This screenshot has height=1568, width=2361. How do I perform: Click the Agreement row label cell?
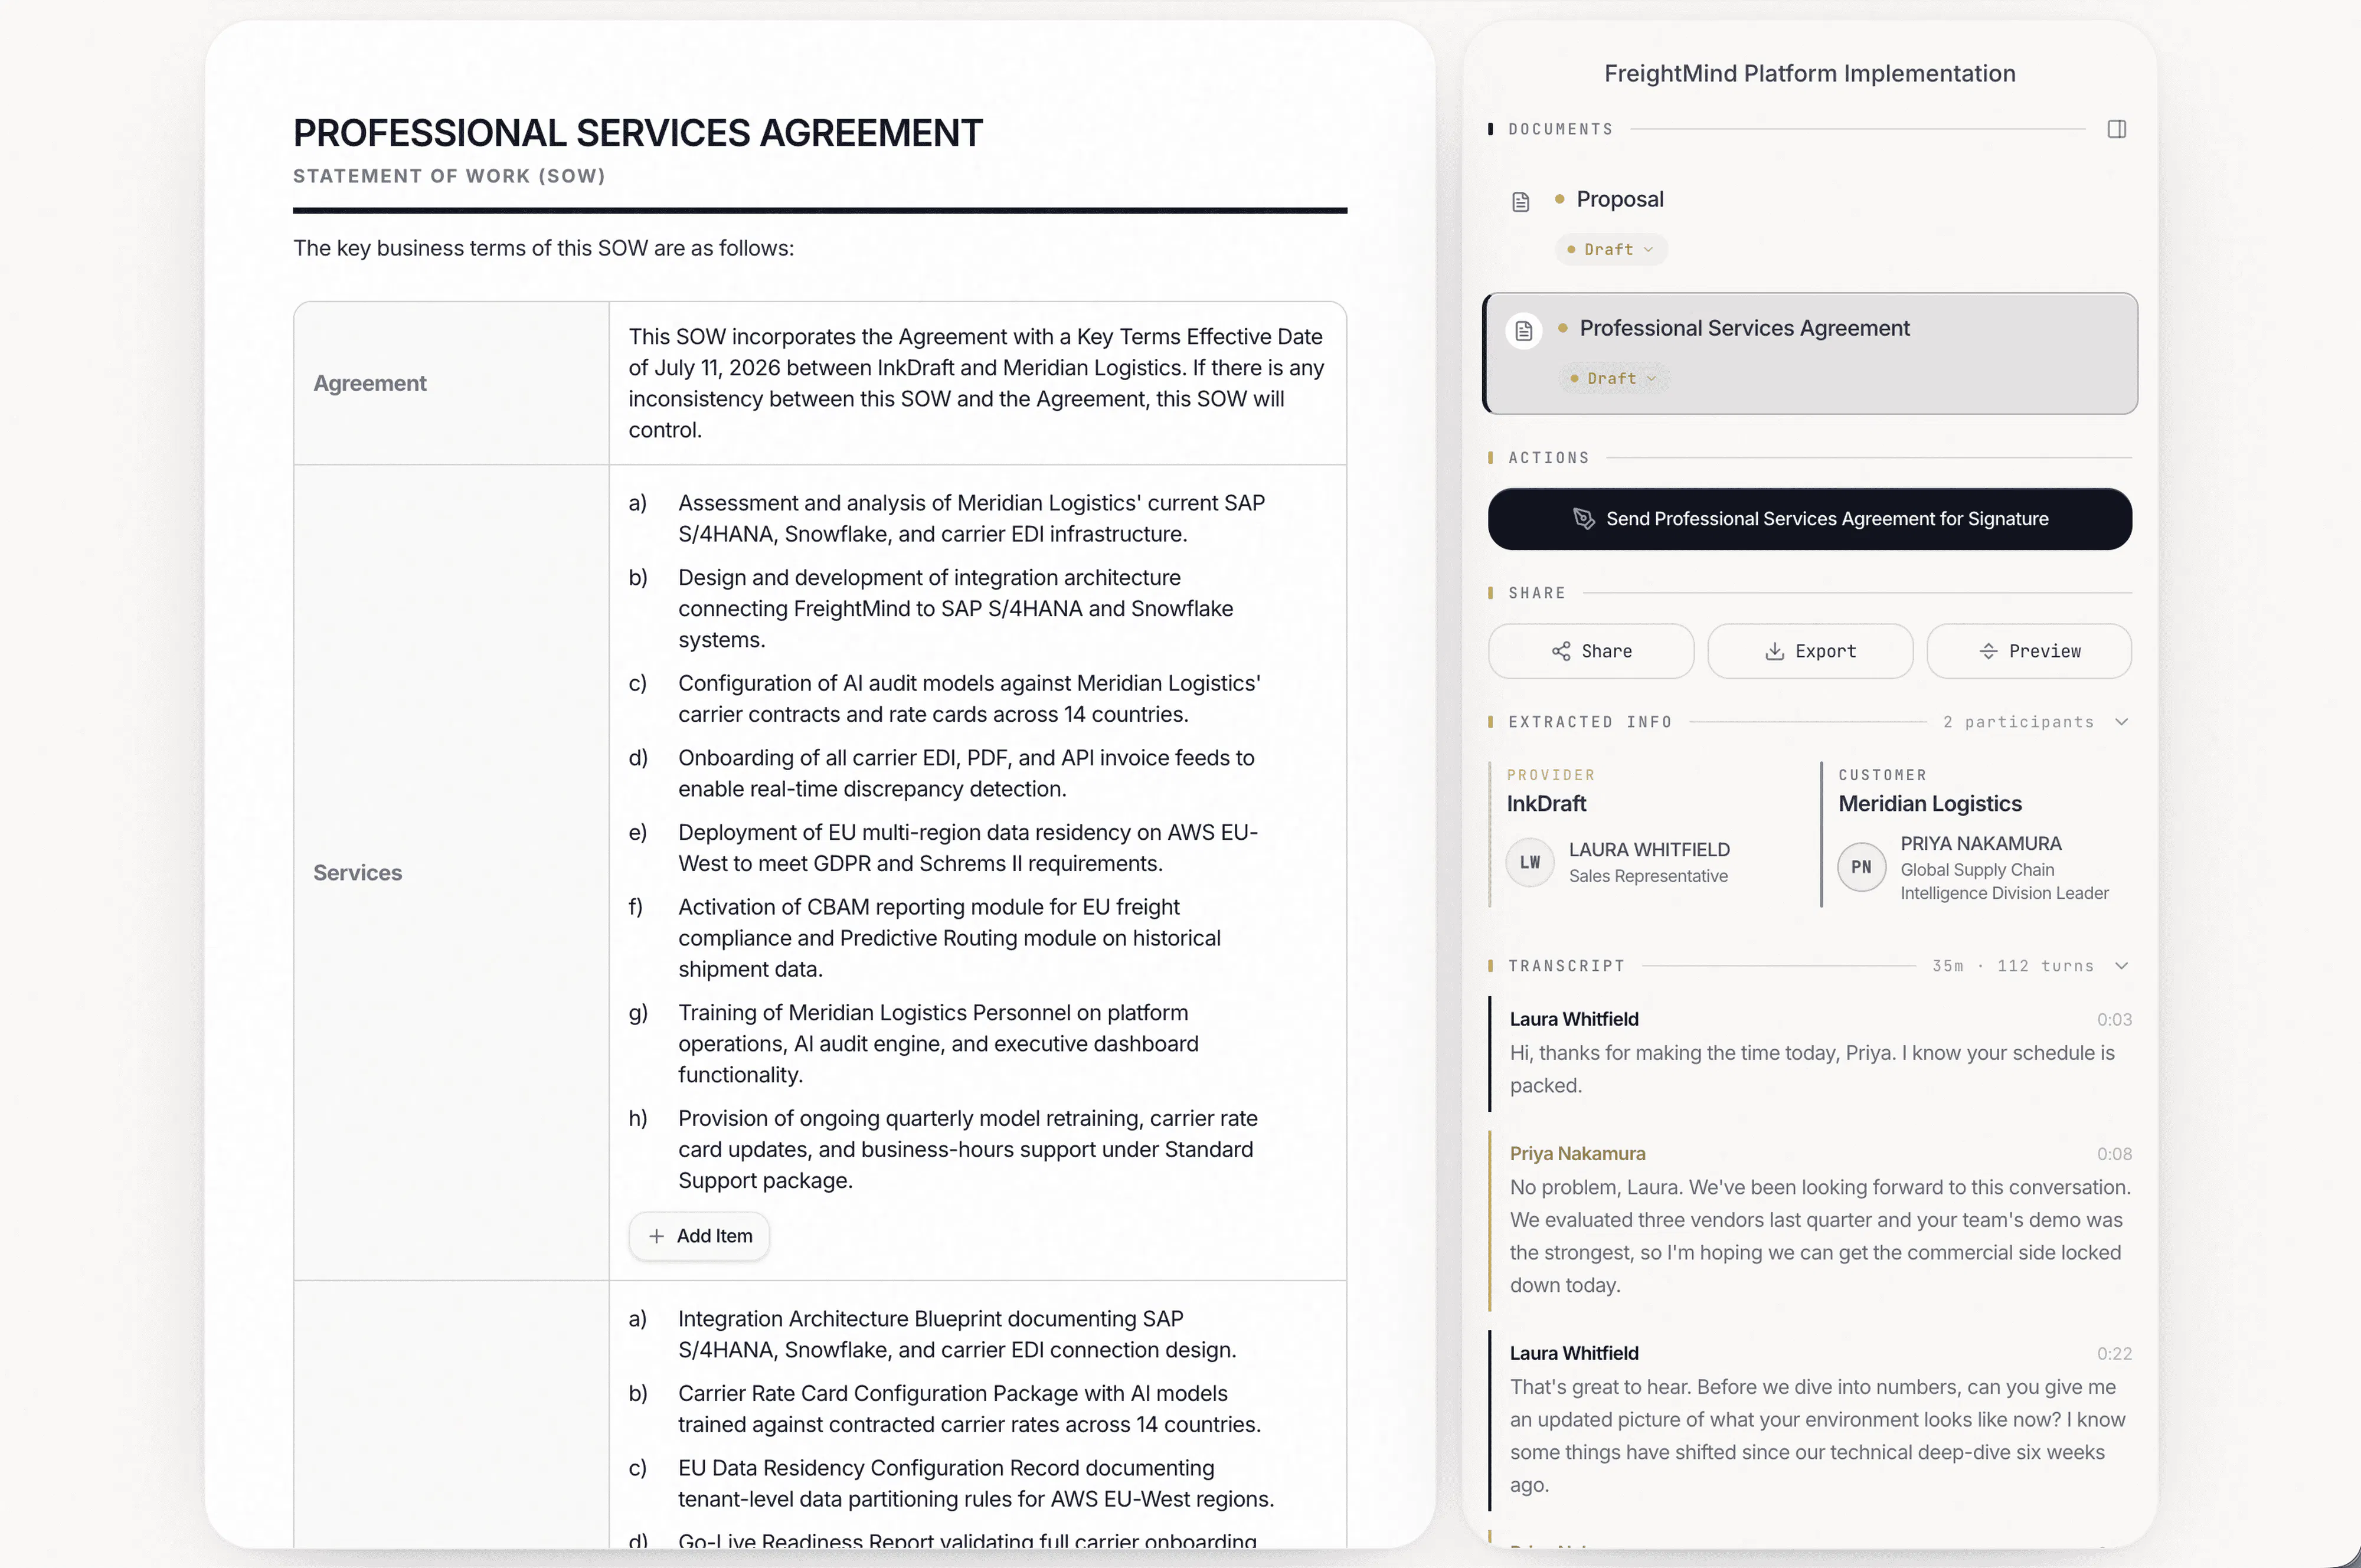click(x=452, y=383)
